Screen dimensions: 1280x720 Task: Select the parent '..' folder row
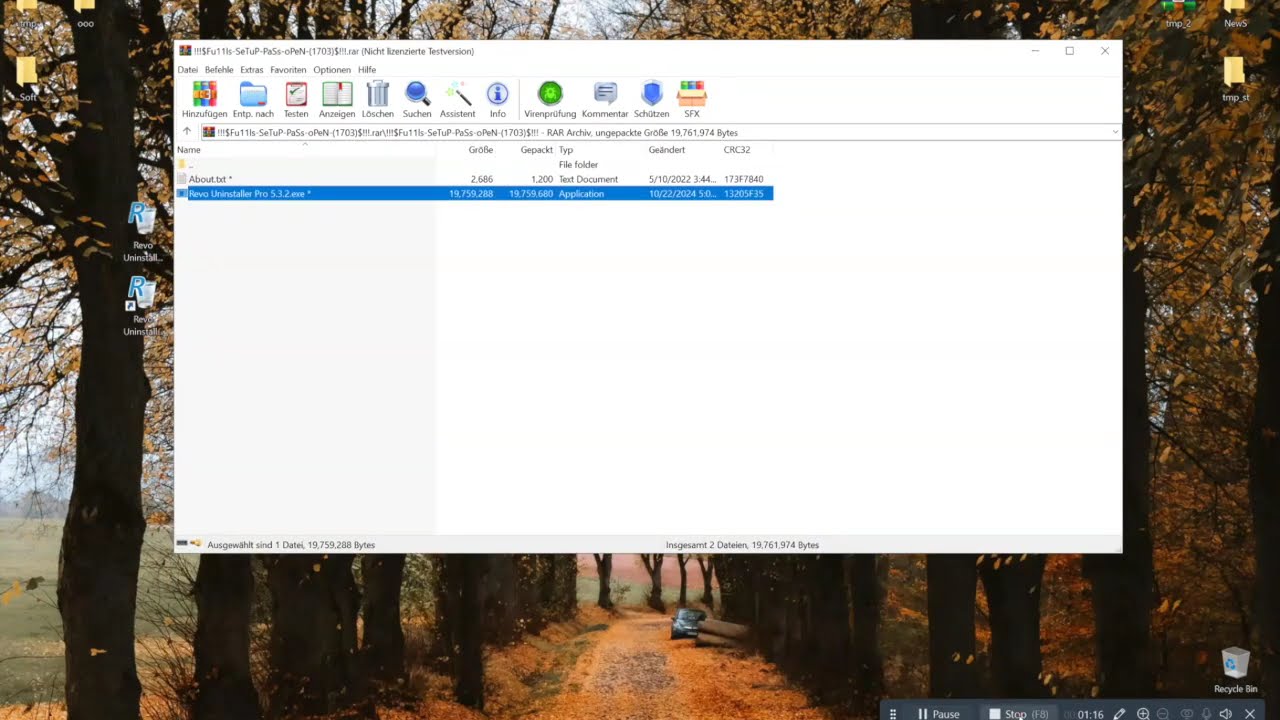pyautogui.click(x=474, y=164)
